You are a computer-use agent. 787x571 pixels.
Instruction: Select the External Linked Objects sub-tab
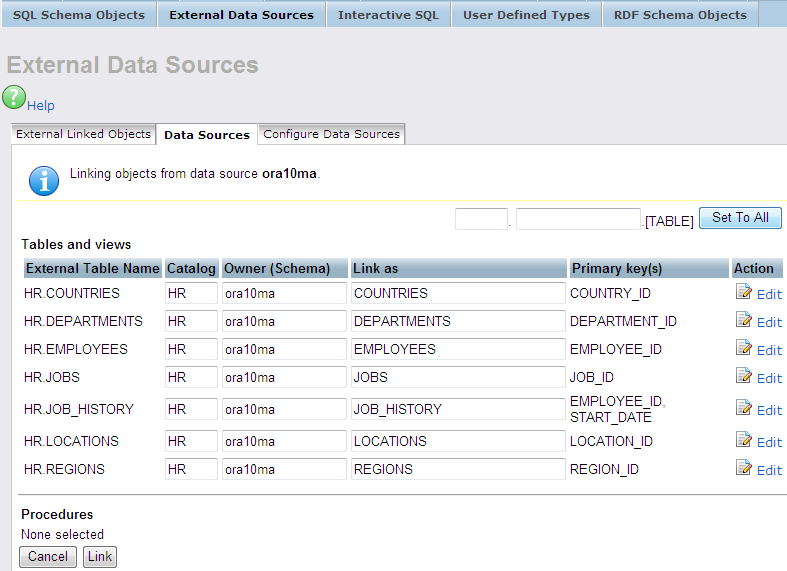83,134
